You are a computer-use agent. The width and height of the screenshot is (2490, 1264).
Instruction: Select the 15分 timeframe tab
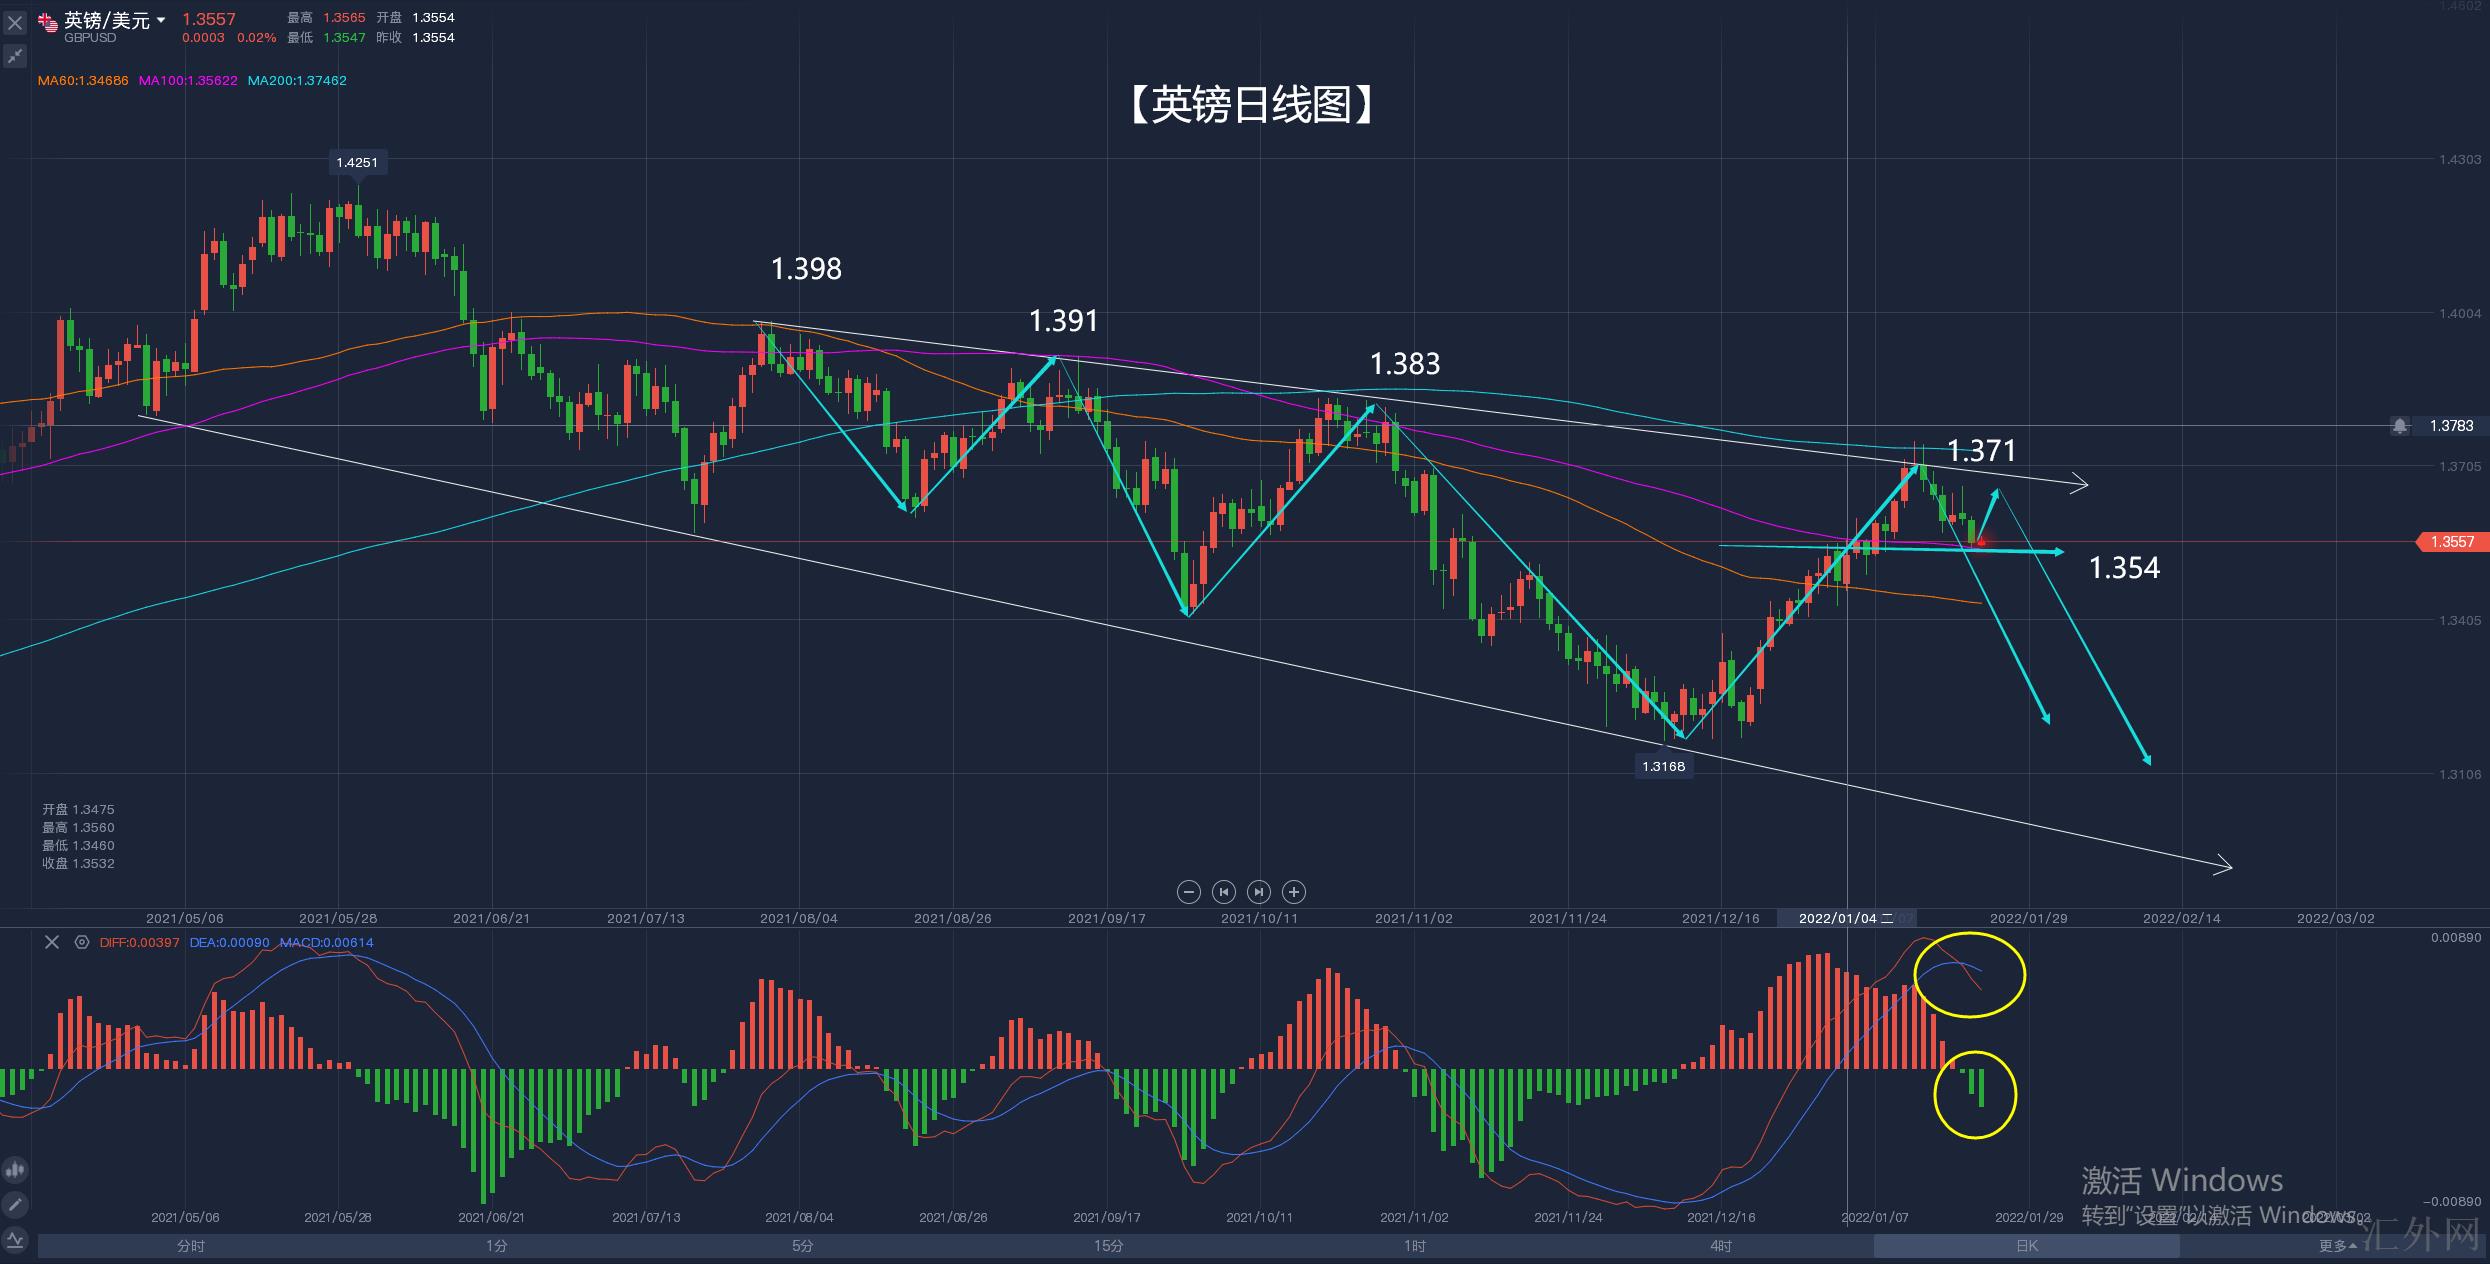coord(1108,1246)
